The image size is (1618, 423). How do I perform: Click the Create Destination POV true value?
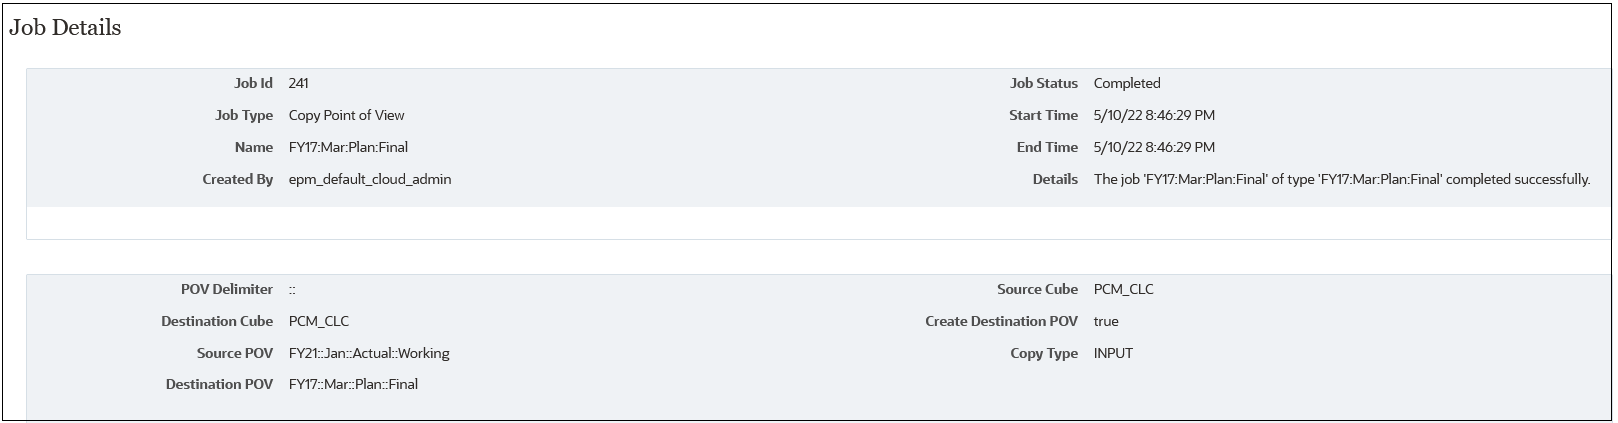[1106, 322]
